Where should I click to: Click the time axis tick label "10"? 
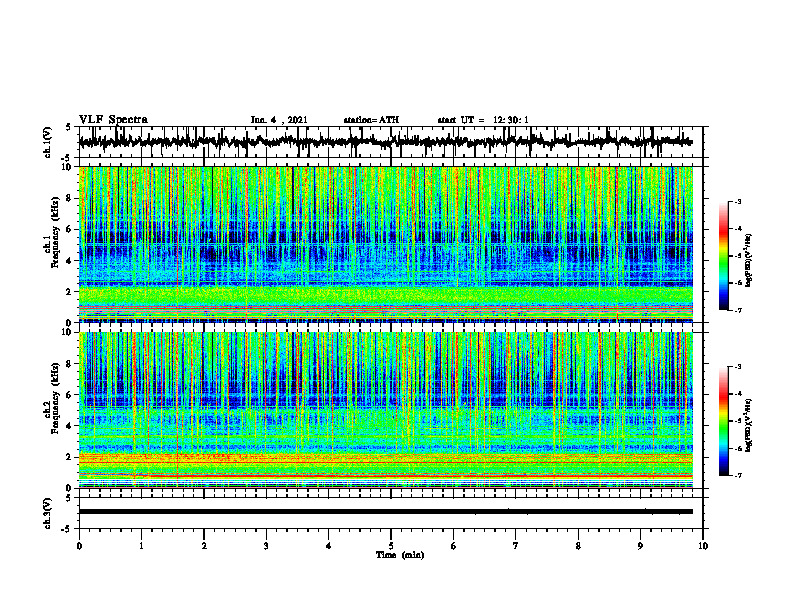point(703,546)
